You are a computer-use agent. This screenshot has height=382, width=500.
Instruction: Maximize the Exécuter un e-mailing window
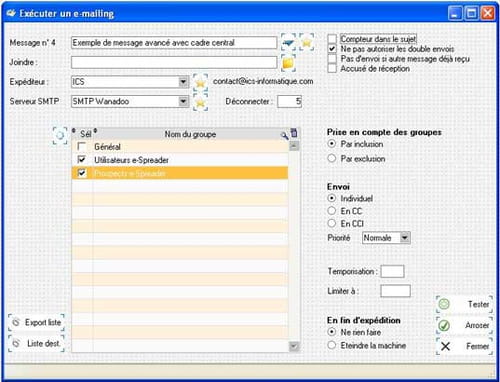(x=471, y=13)
